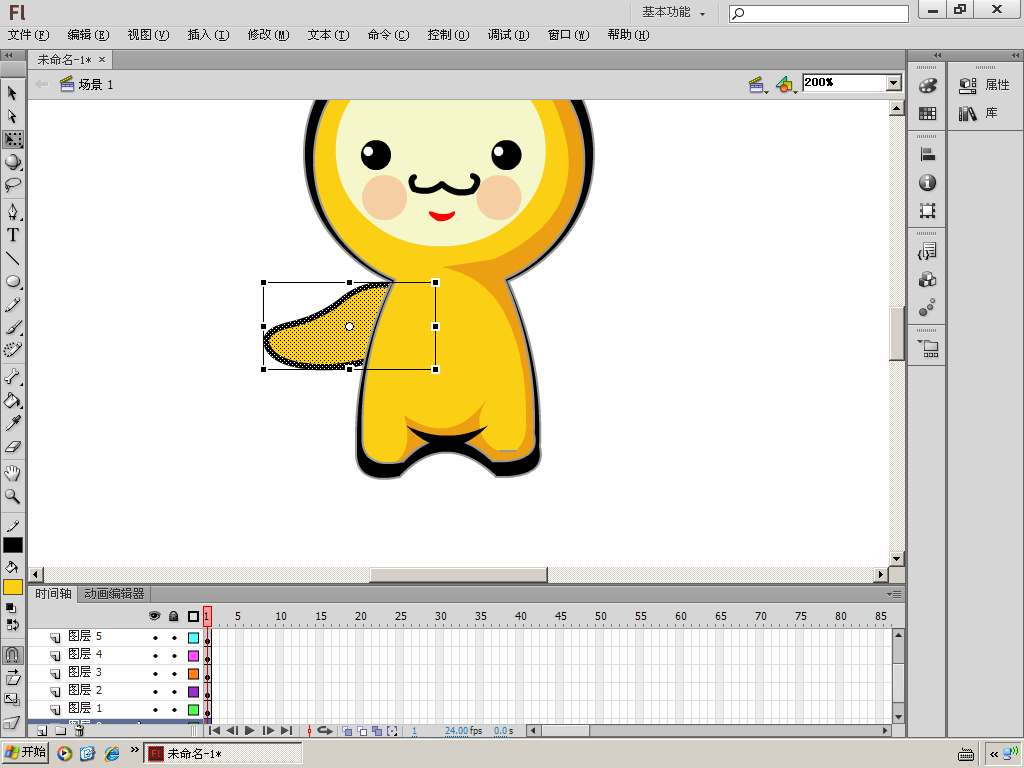Select the Eraser tool
This screenshot has width=1024, height=768.
coord(12,447)
